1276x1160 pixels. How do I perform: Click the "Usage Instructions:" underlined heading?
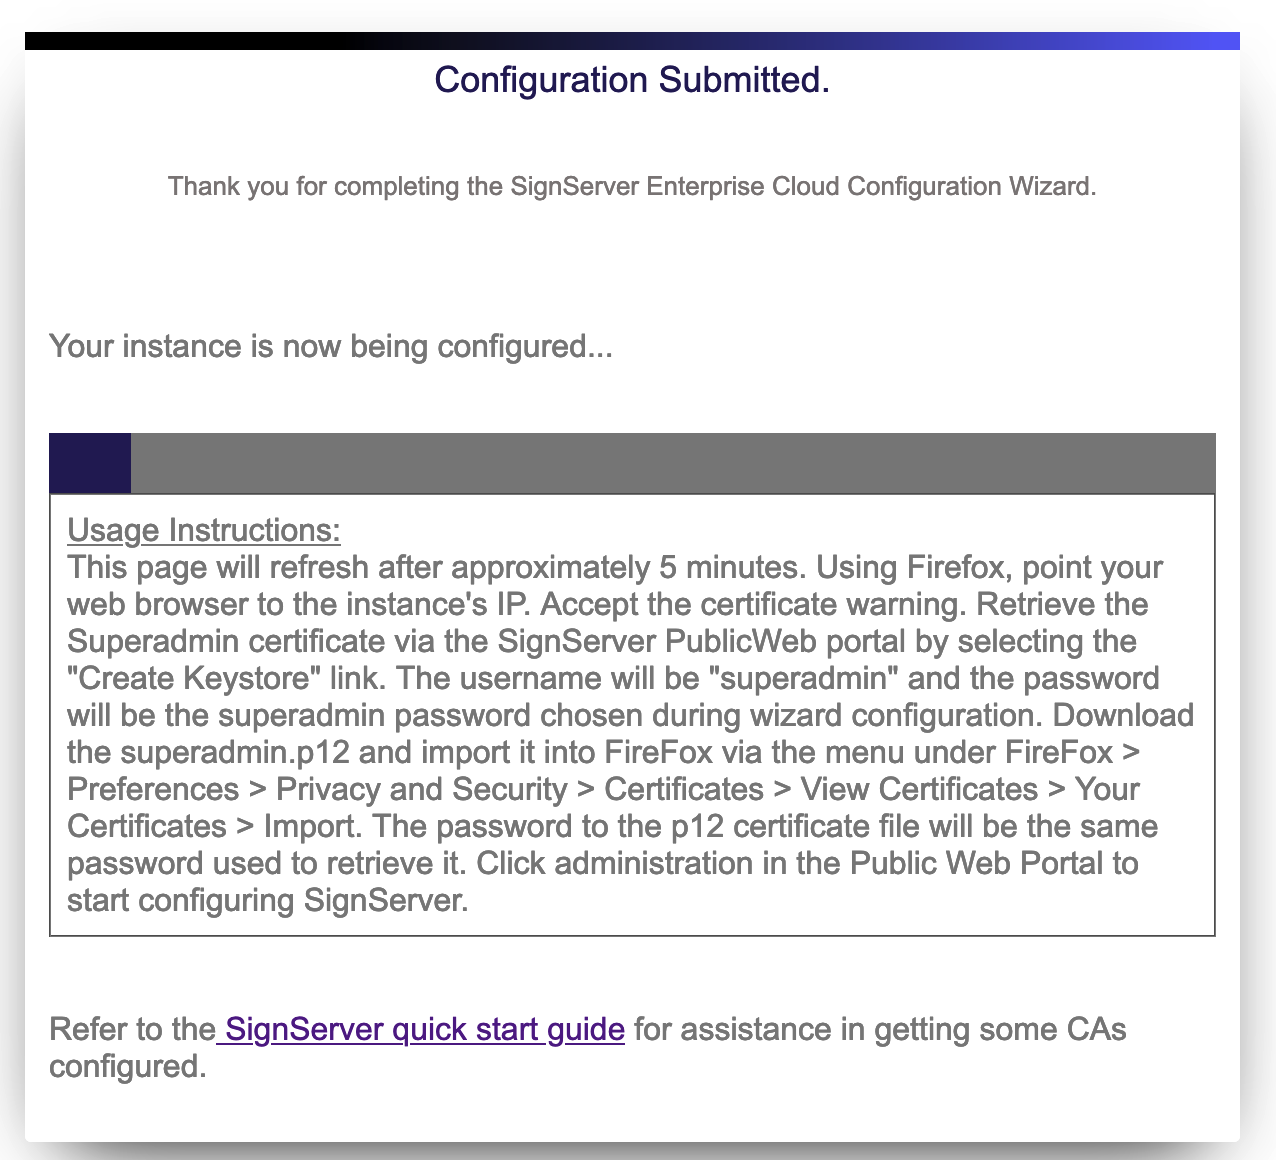point(204,530)
